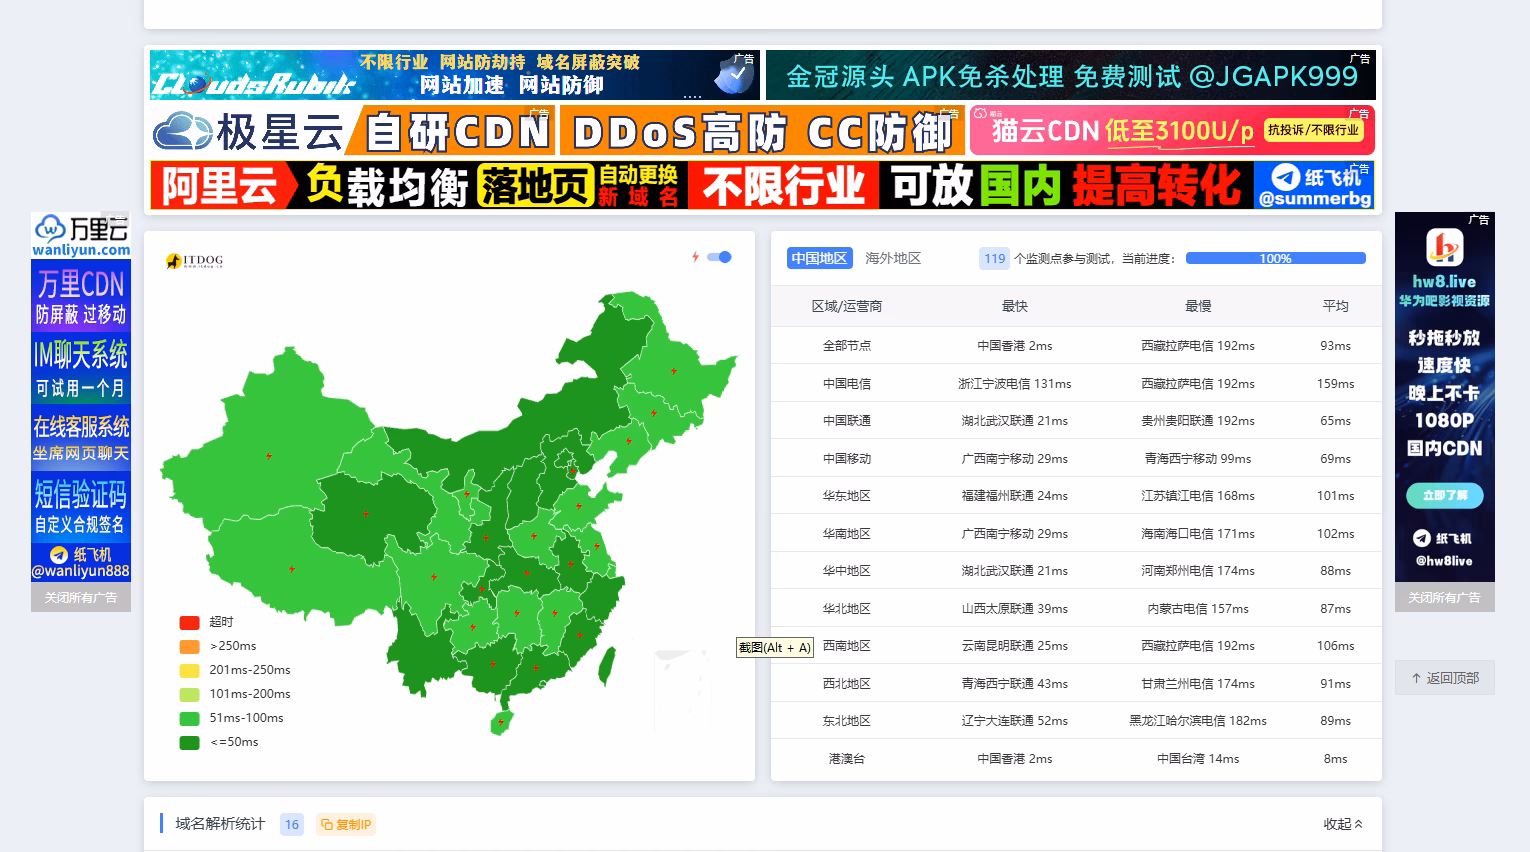Click the lightning marker on Hainan island

[x=501, y=721]
